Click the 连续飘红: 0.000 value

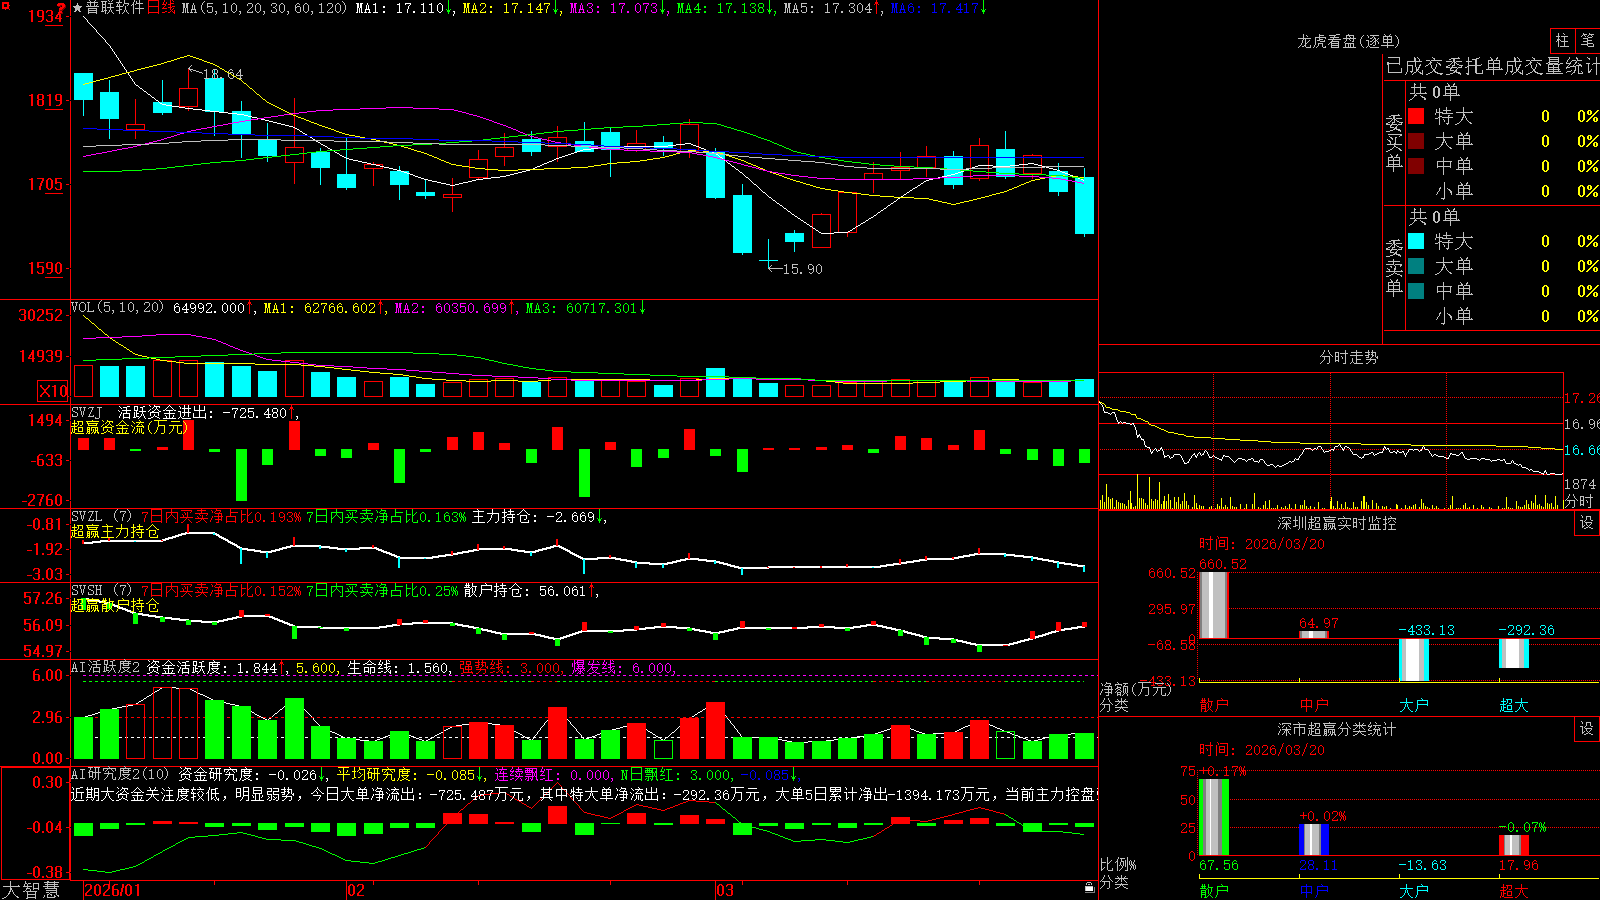(553, 774)
